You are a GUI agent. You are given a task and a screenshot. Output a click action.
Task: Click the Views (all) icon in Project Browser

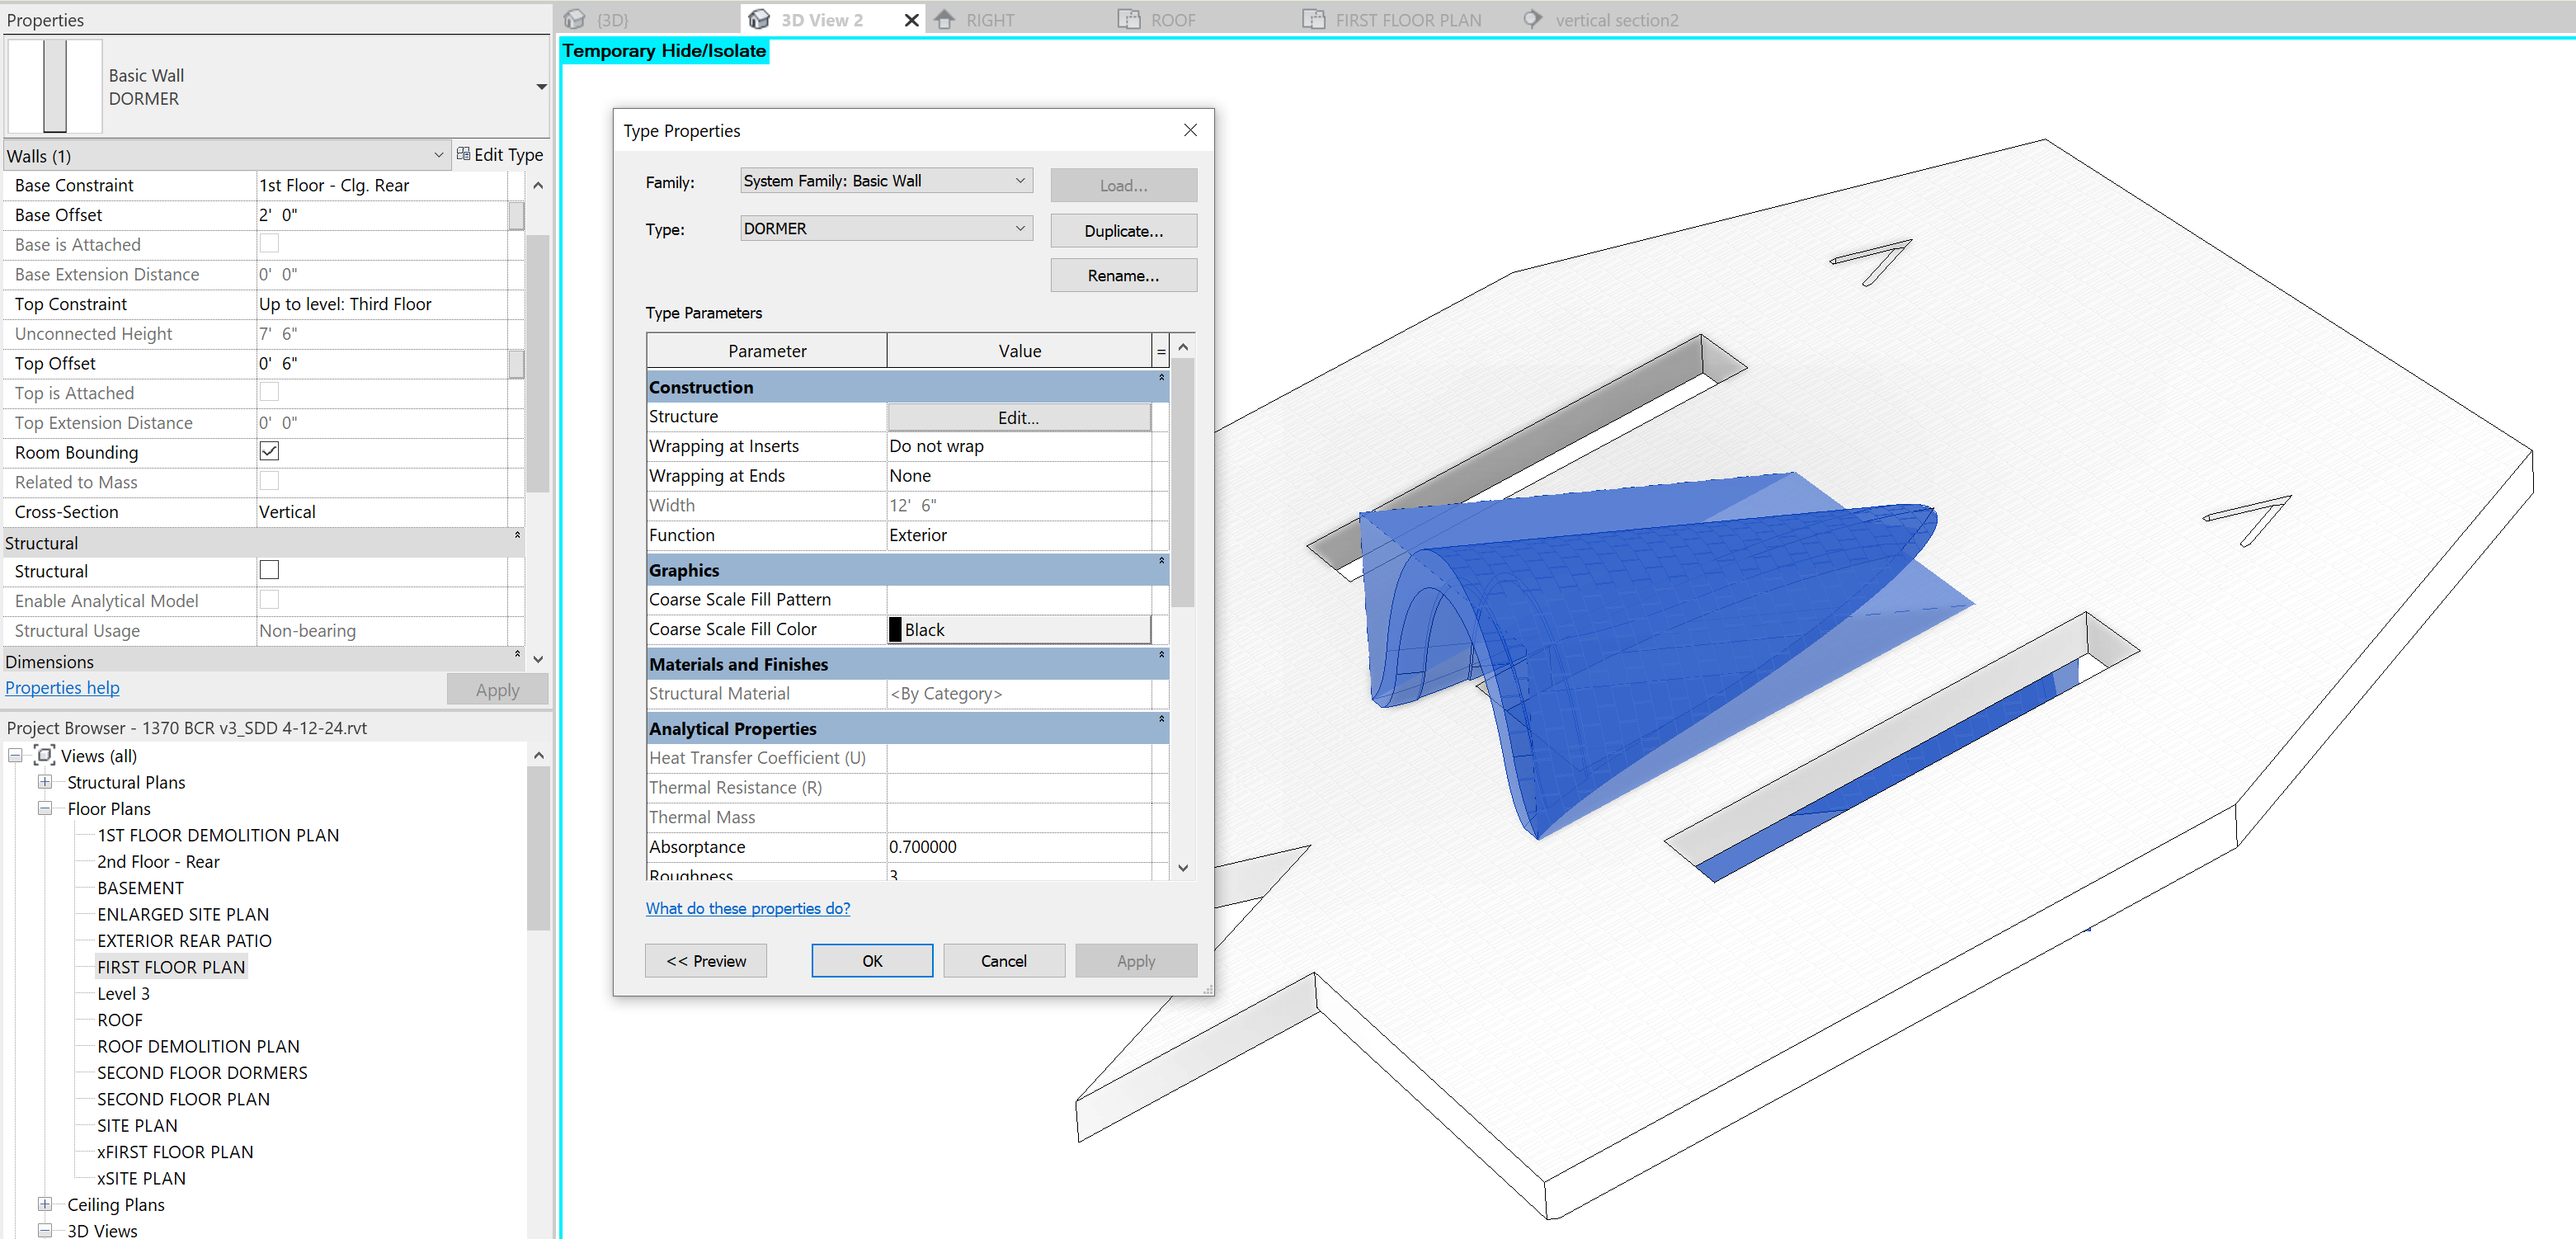point(44,756)
